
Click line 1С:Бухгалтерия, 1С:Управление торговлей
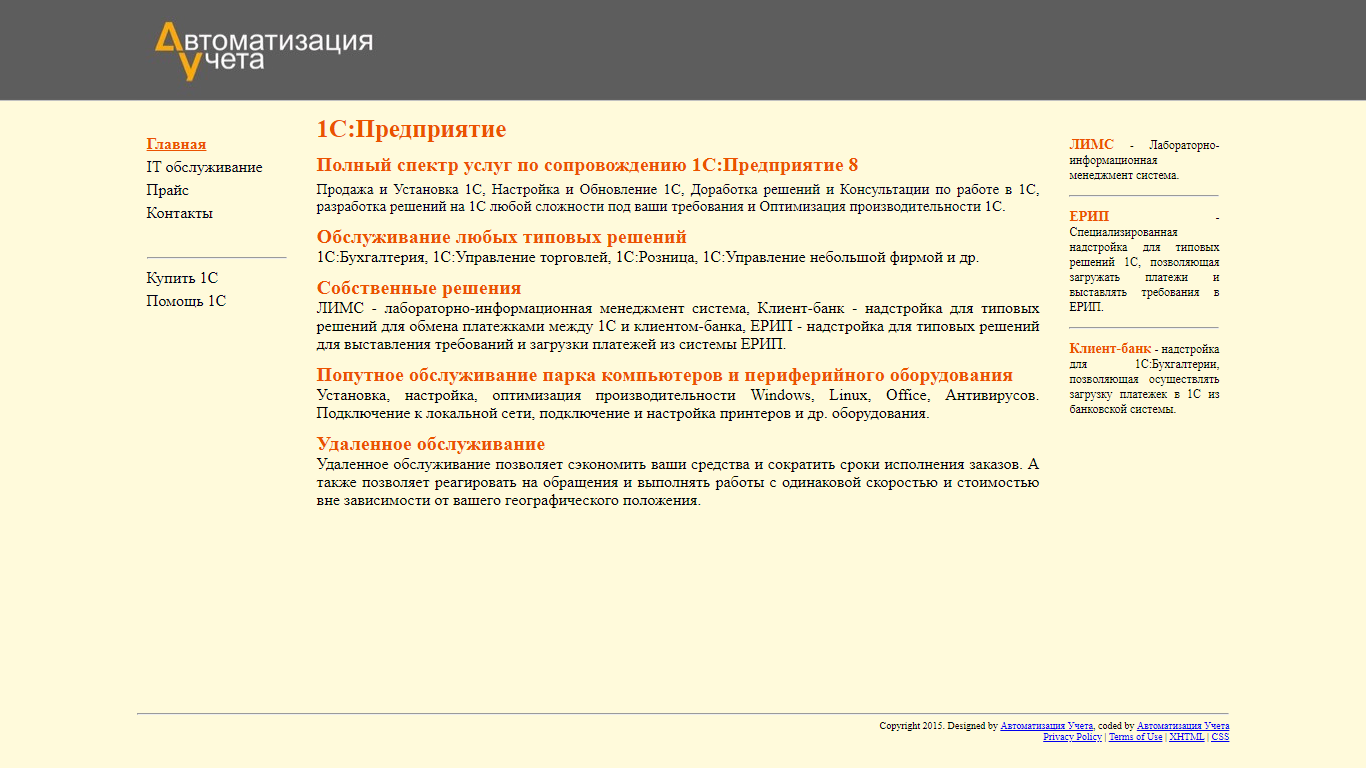pyautogui.click(x=647, y=258)
